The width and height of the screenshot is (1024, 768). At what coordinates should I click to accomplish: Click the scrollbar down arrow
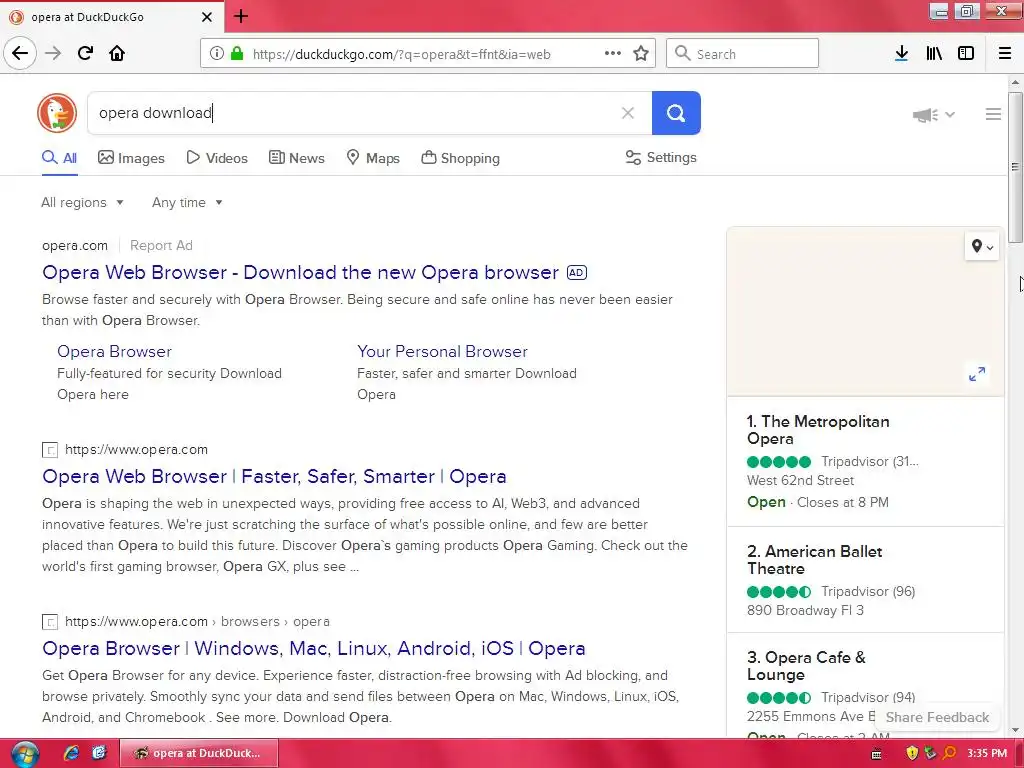coord(1015,730)
